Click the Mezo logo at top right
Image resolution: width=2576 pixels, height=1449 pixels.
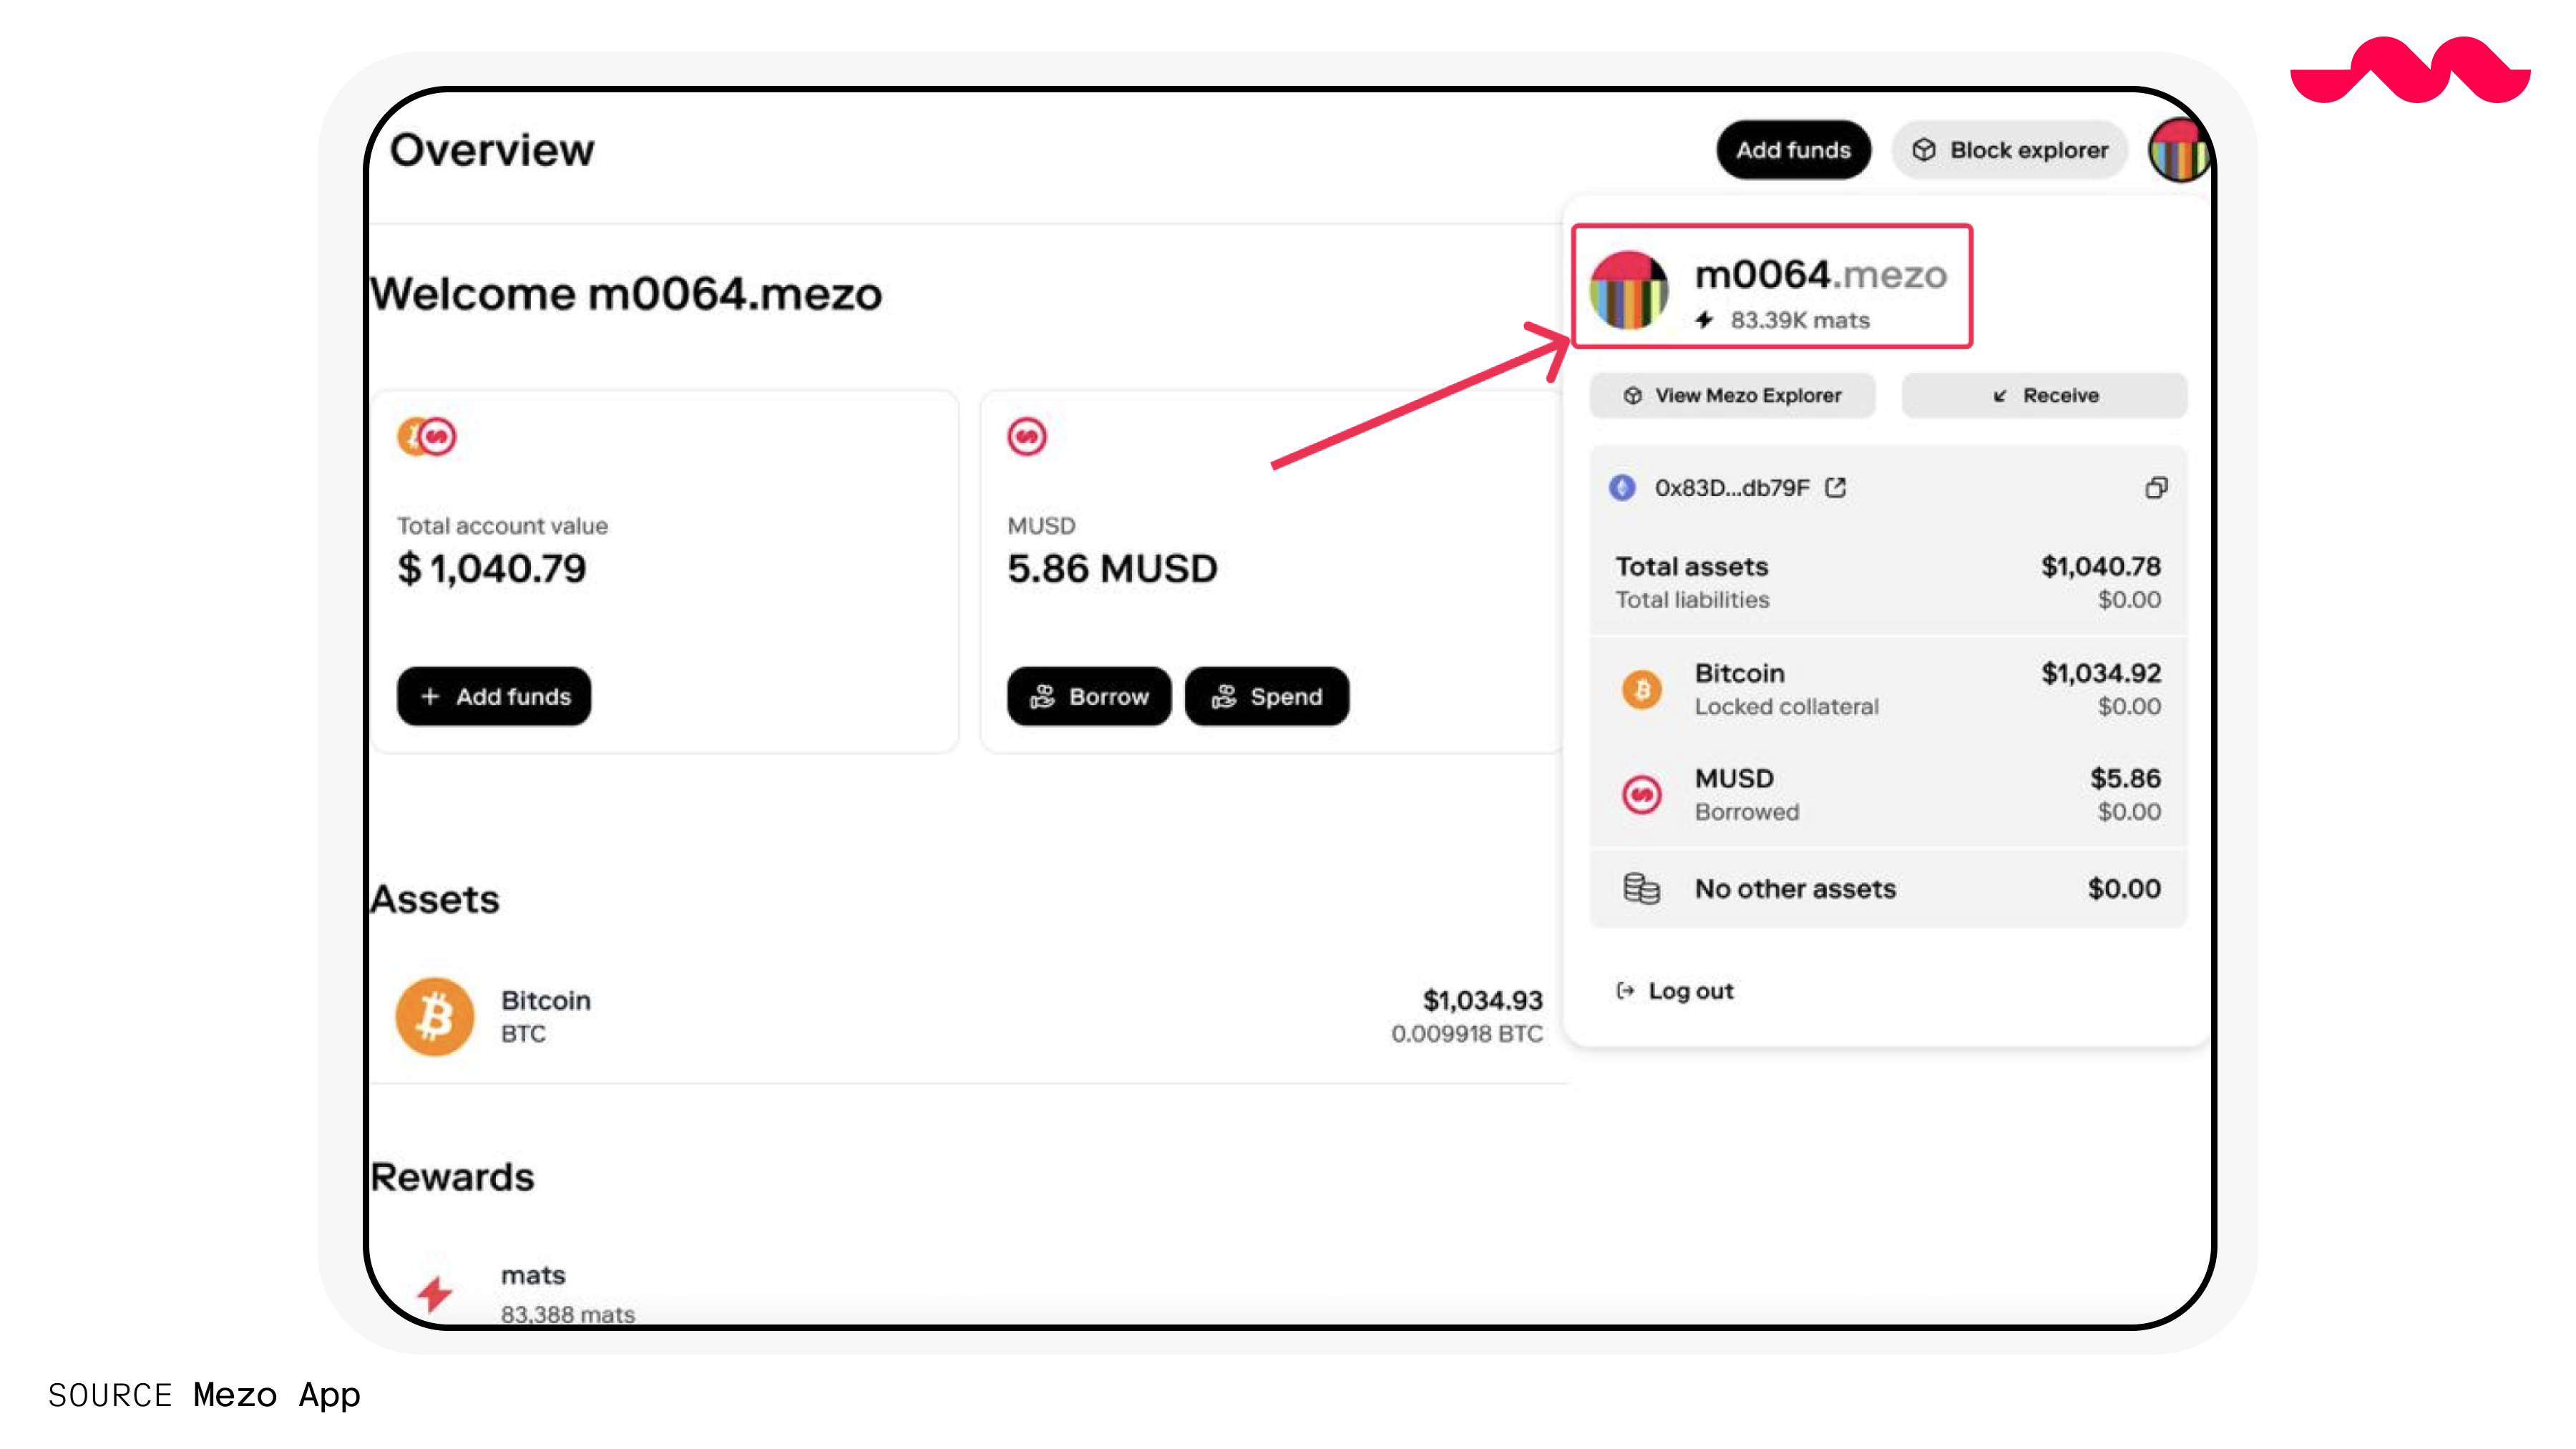[2411, 70]
